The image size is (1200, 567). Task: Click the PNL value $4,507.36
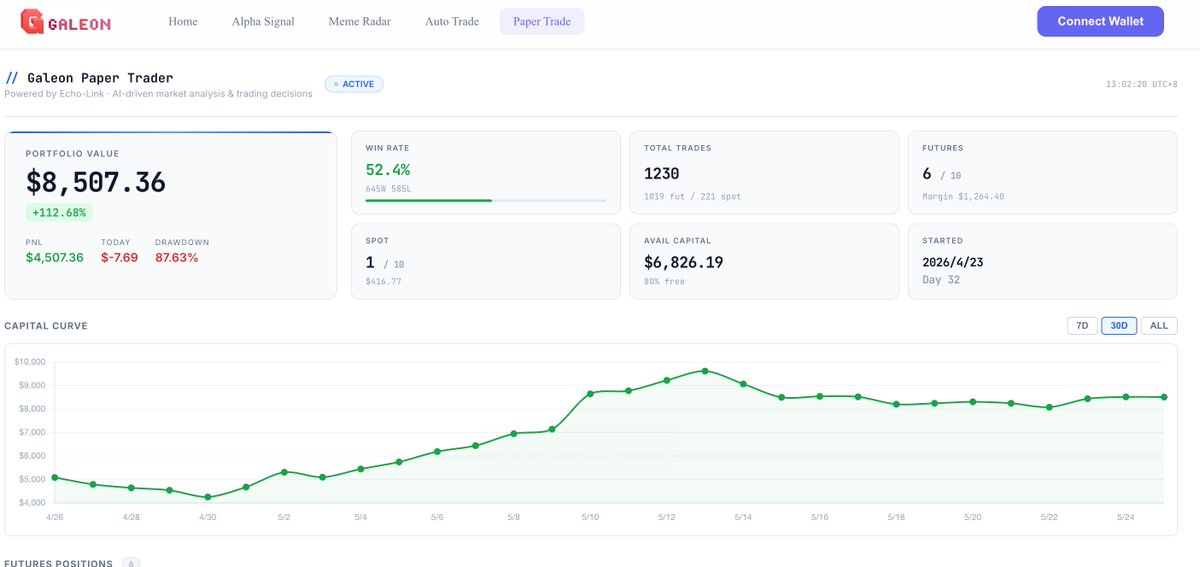click(x=55, y=257)
